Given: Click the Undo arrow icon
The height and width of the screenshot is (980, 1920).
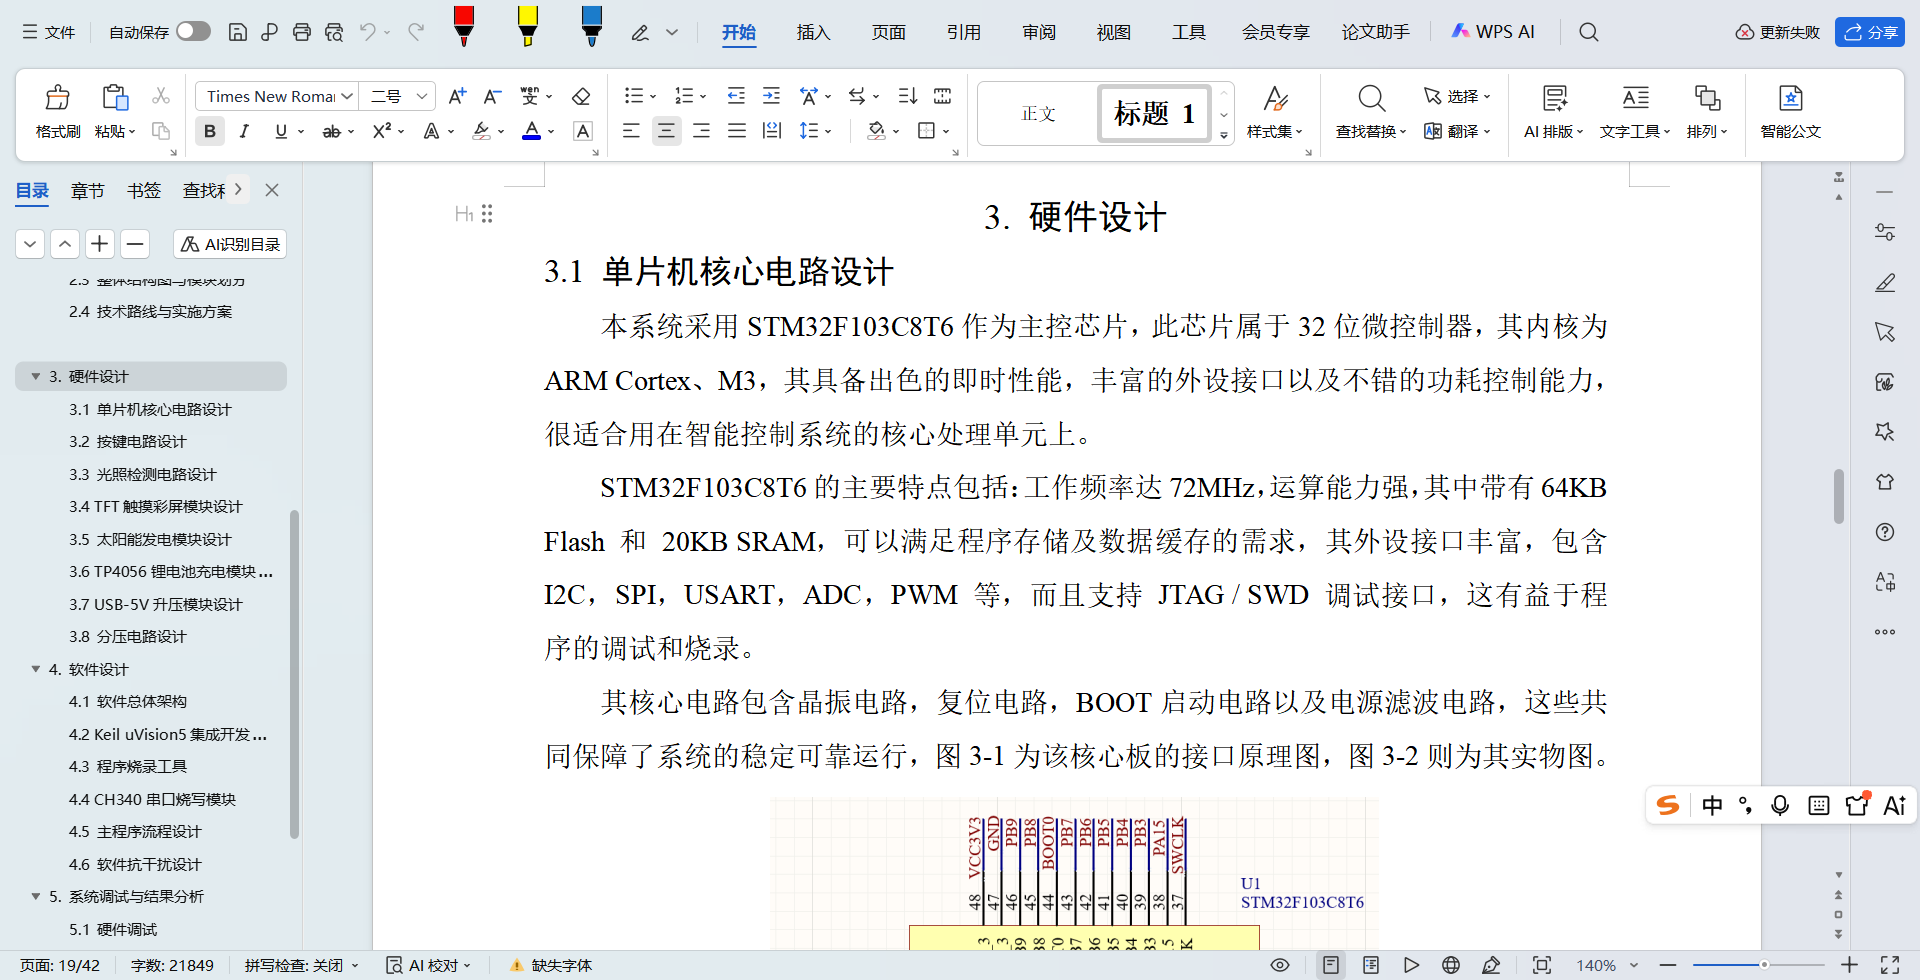Looking at the screenshot, I should click(x=368, y=32).
